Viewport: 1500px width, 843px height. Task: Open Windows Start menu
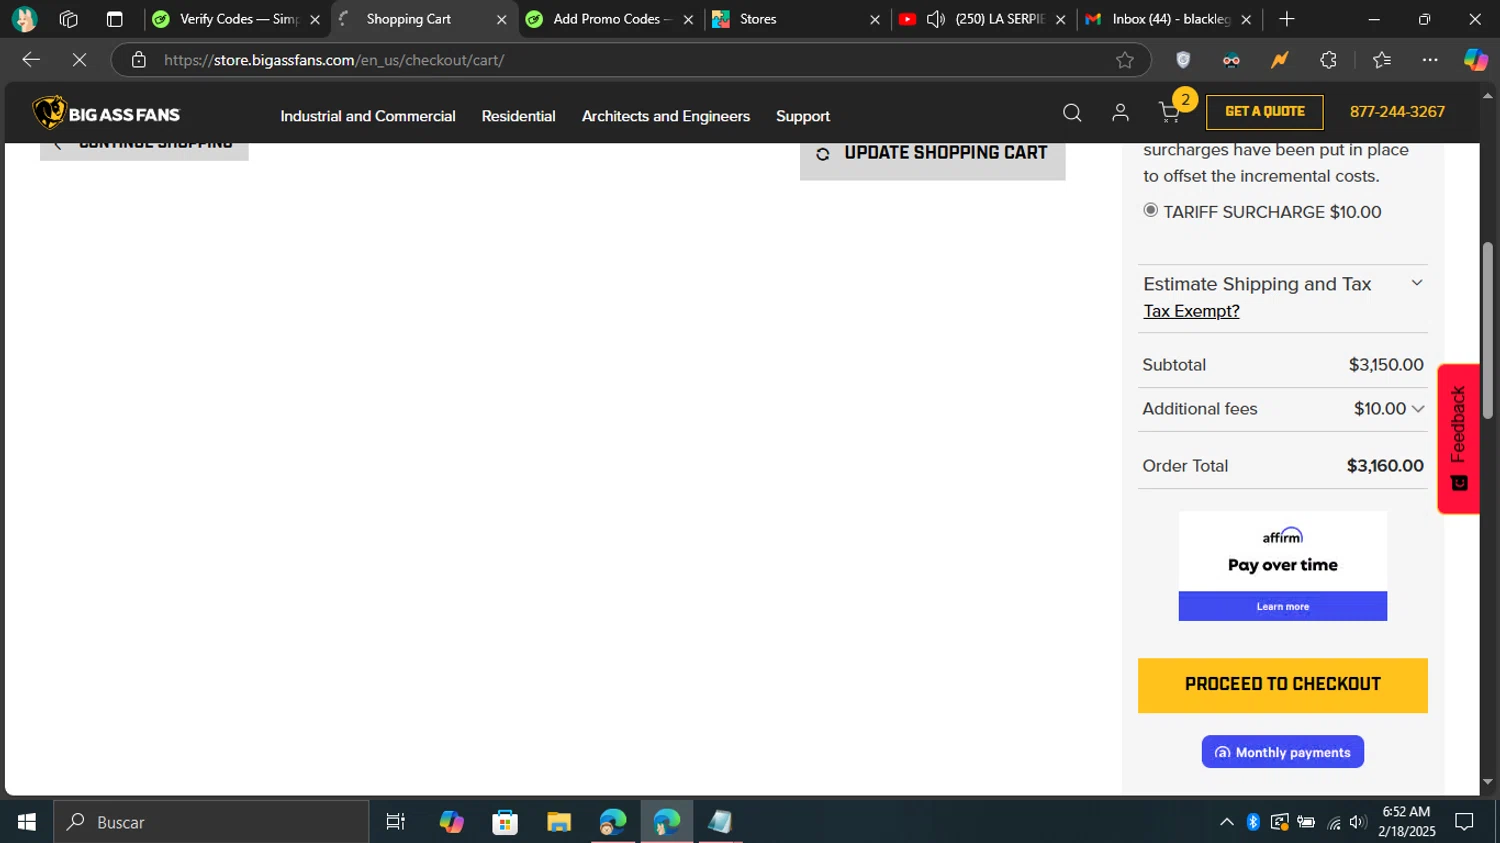click(x=27, y=822)
